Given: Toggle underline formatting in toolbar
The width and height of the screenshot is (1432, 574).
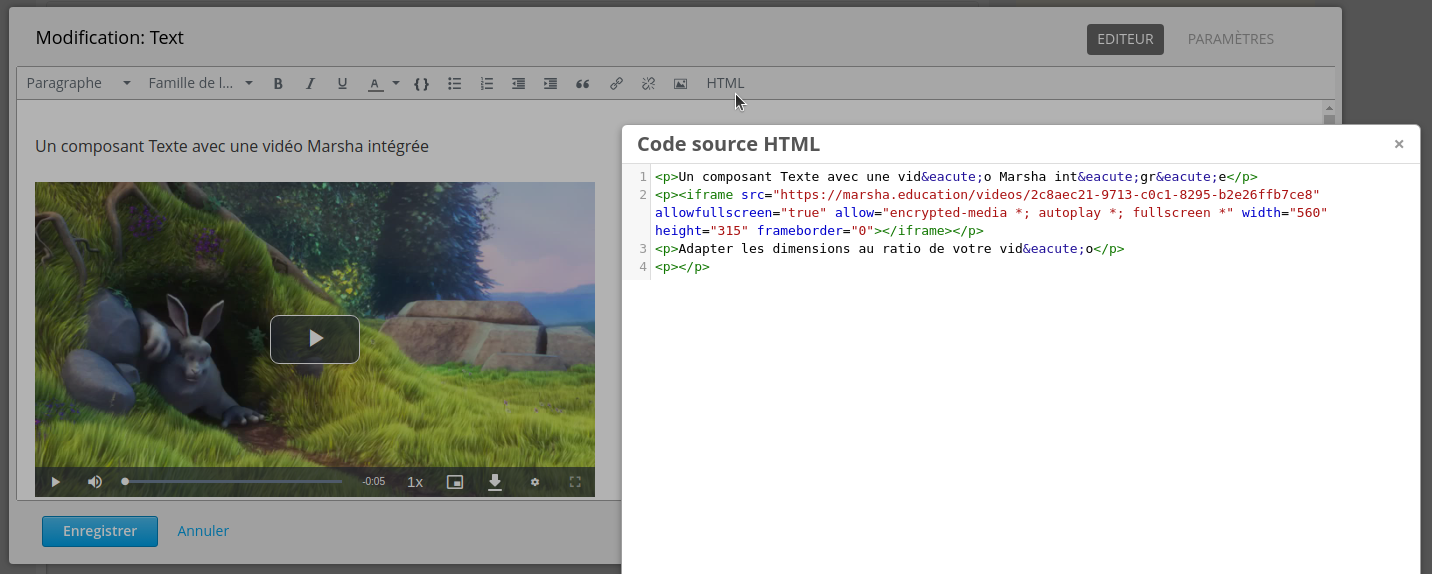Looking at the screenshot, I should 342,84.
